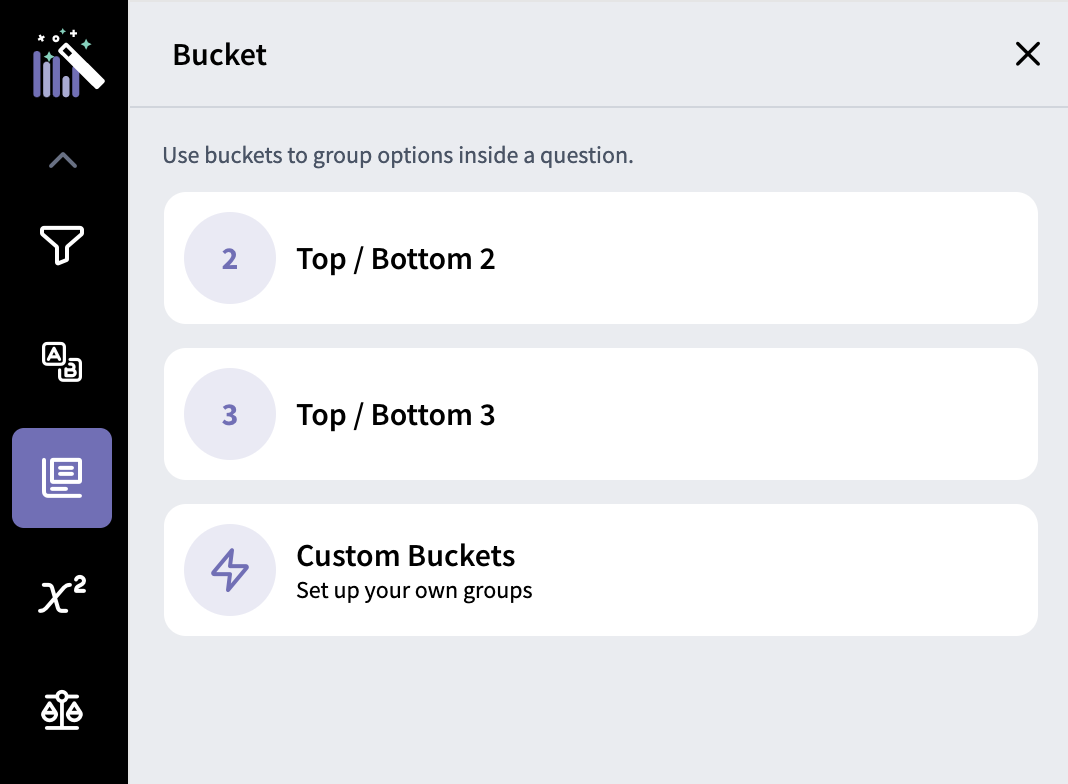Close the Bucket panel

coord(1027,54)
